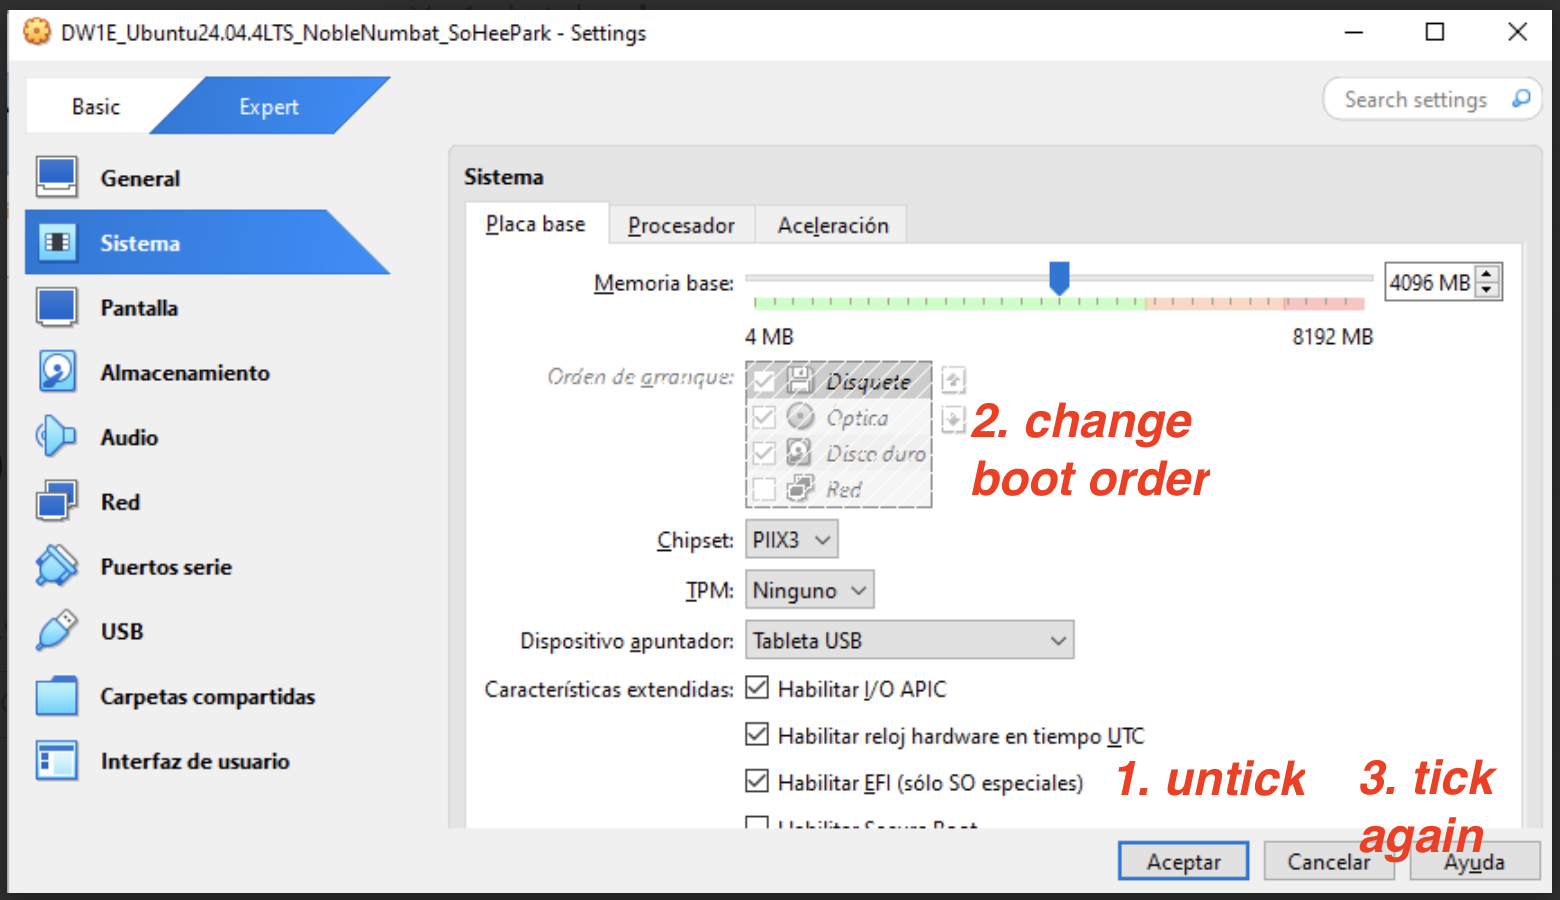Switch to the Expert mode tab
Screen dimensions: 1560x900
(269, 106)
